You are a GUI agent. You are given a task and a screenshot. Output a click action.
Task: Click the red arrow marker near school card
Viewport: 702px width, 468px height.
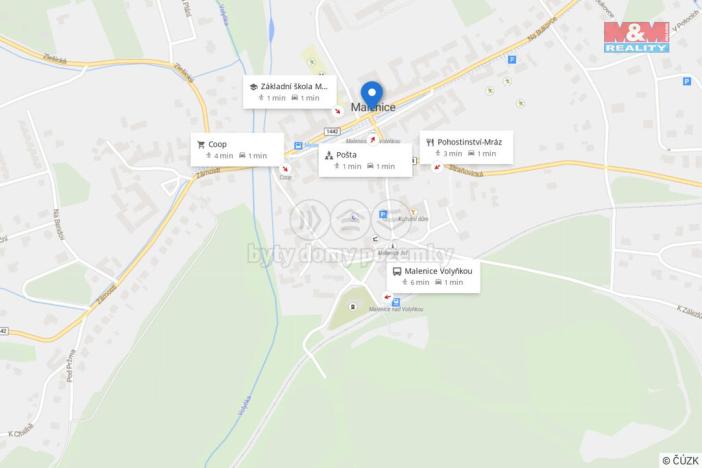(x=338, y=111)
